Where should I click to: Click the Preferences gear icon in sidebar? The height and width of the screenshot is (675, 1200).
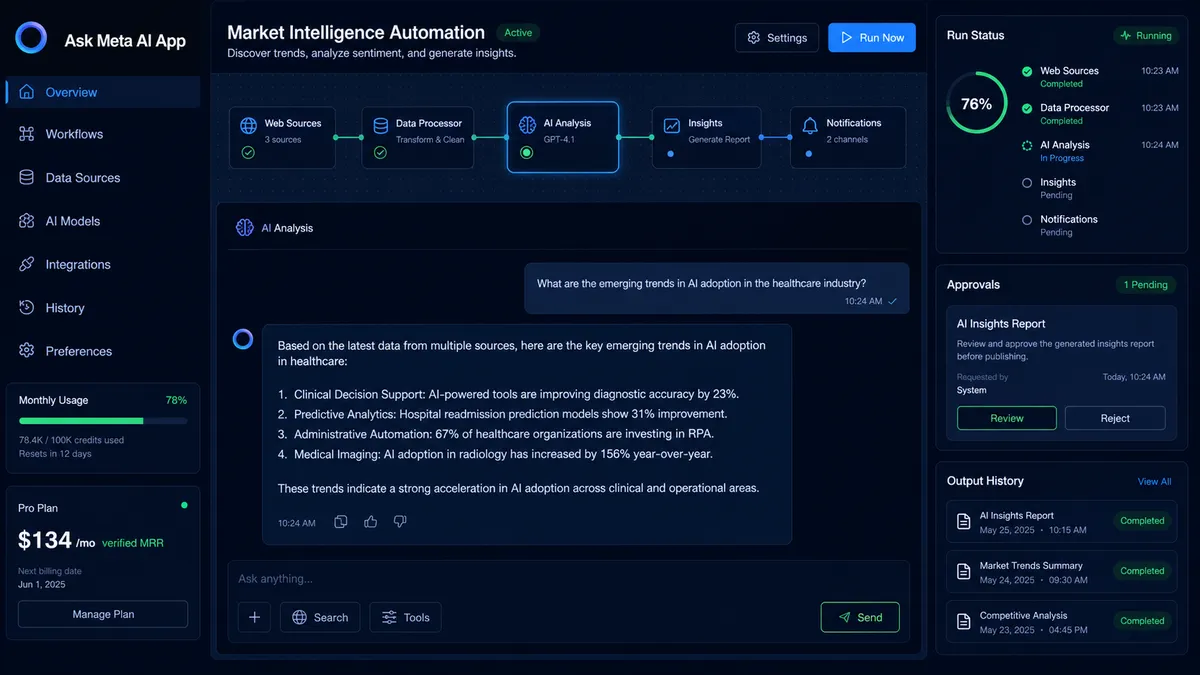27,351
